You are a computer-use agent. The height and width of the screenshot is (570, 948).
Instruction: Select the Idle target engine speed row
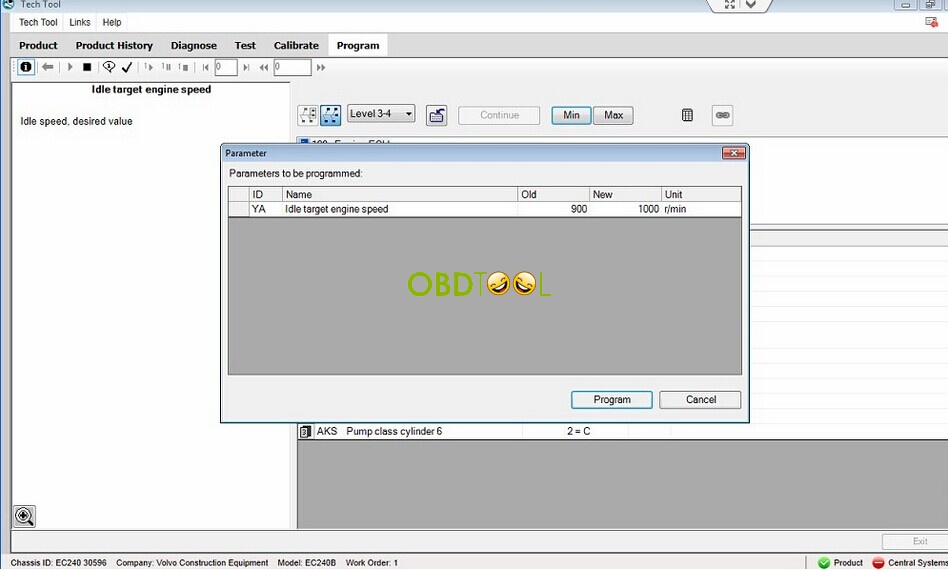point(484,209)
